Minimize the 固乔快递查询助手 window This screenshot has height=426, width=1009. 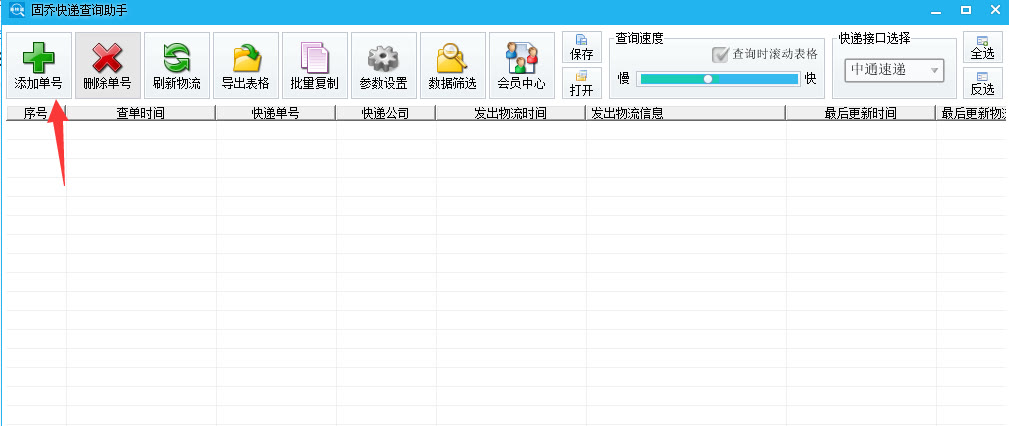937,10
